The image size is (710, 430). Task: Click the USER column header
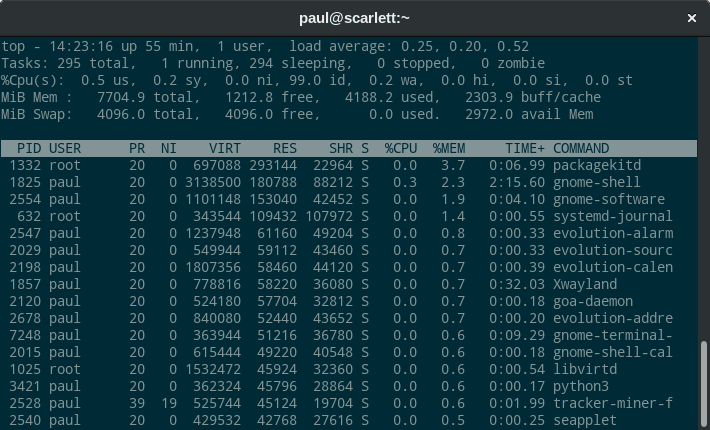[x=65, y=148]
